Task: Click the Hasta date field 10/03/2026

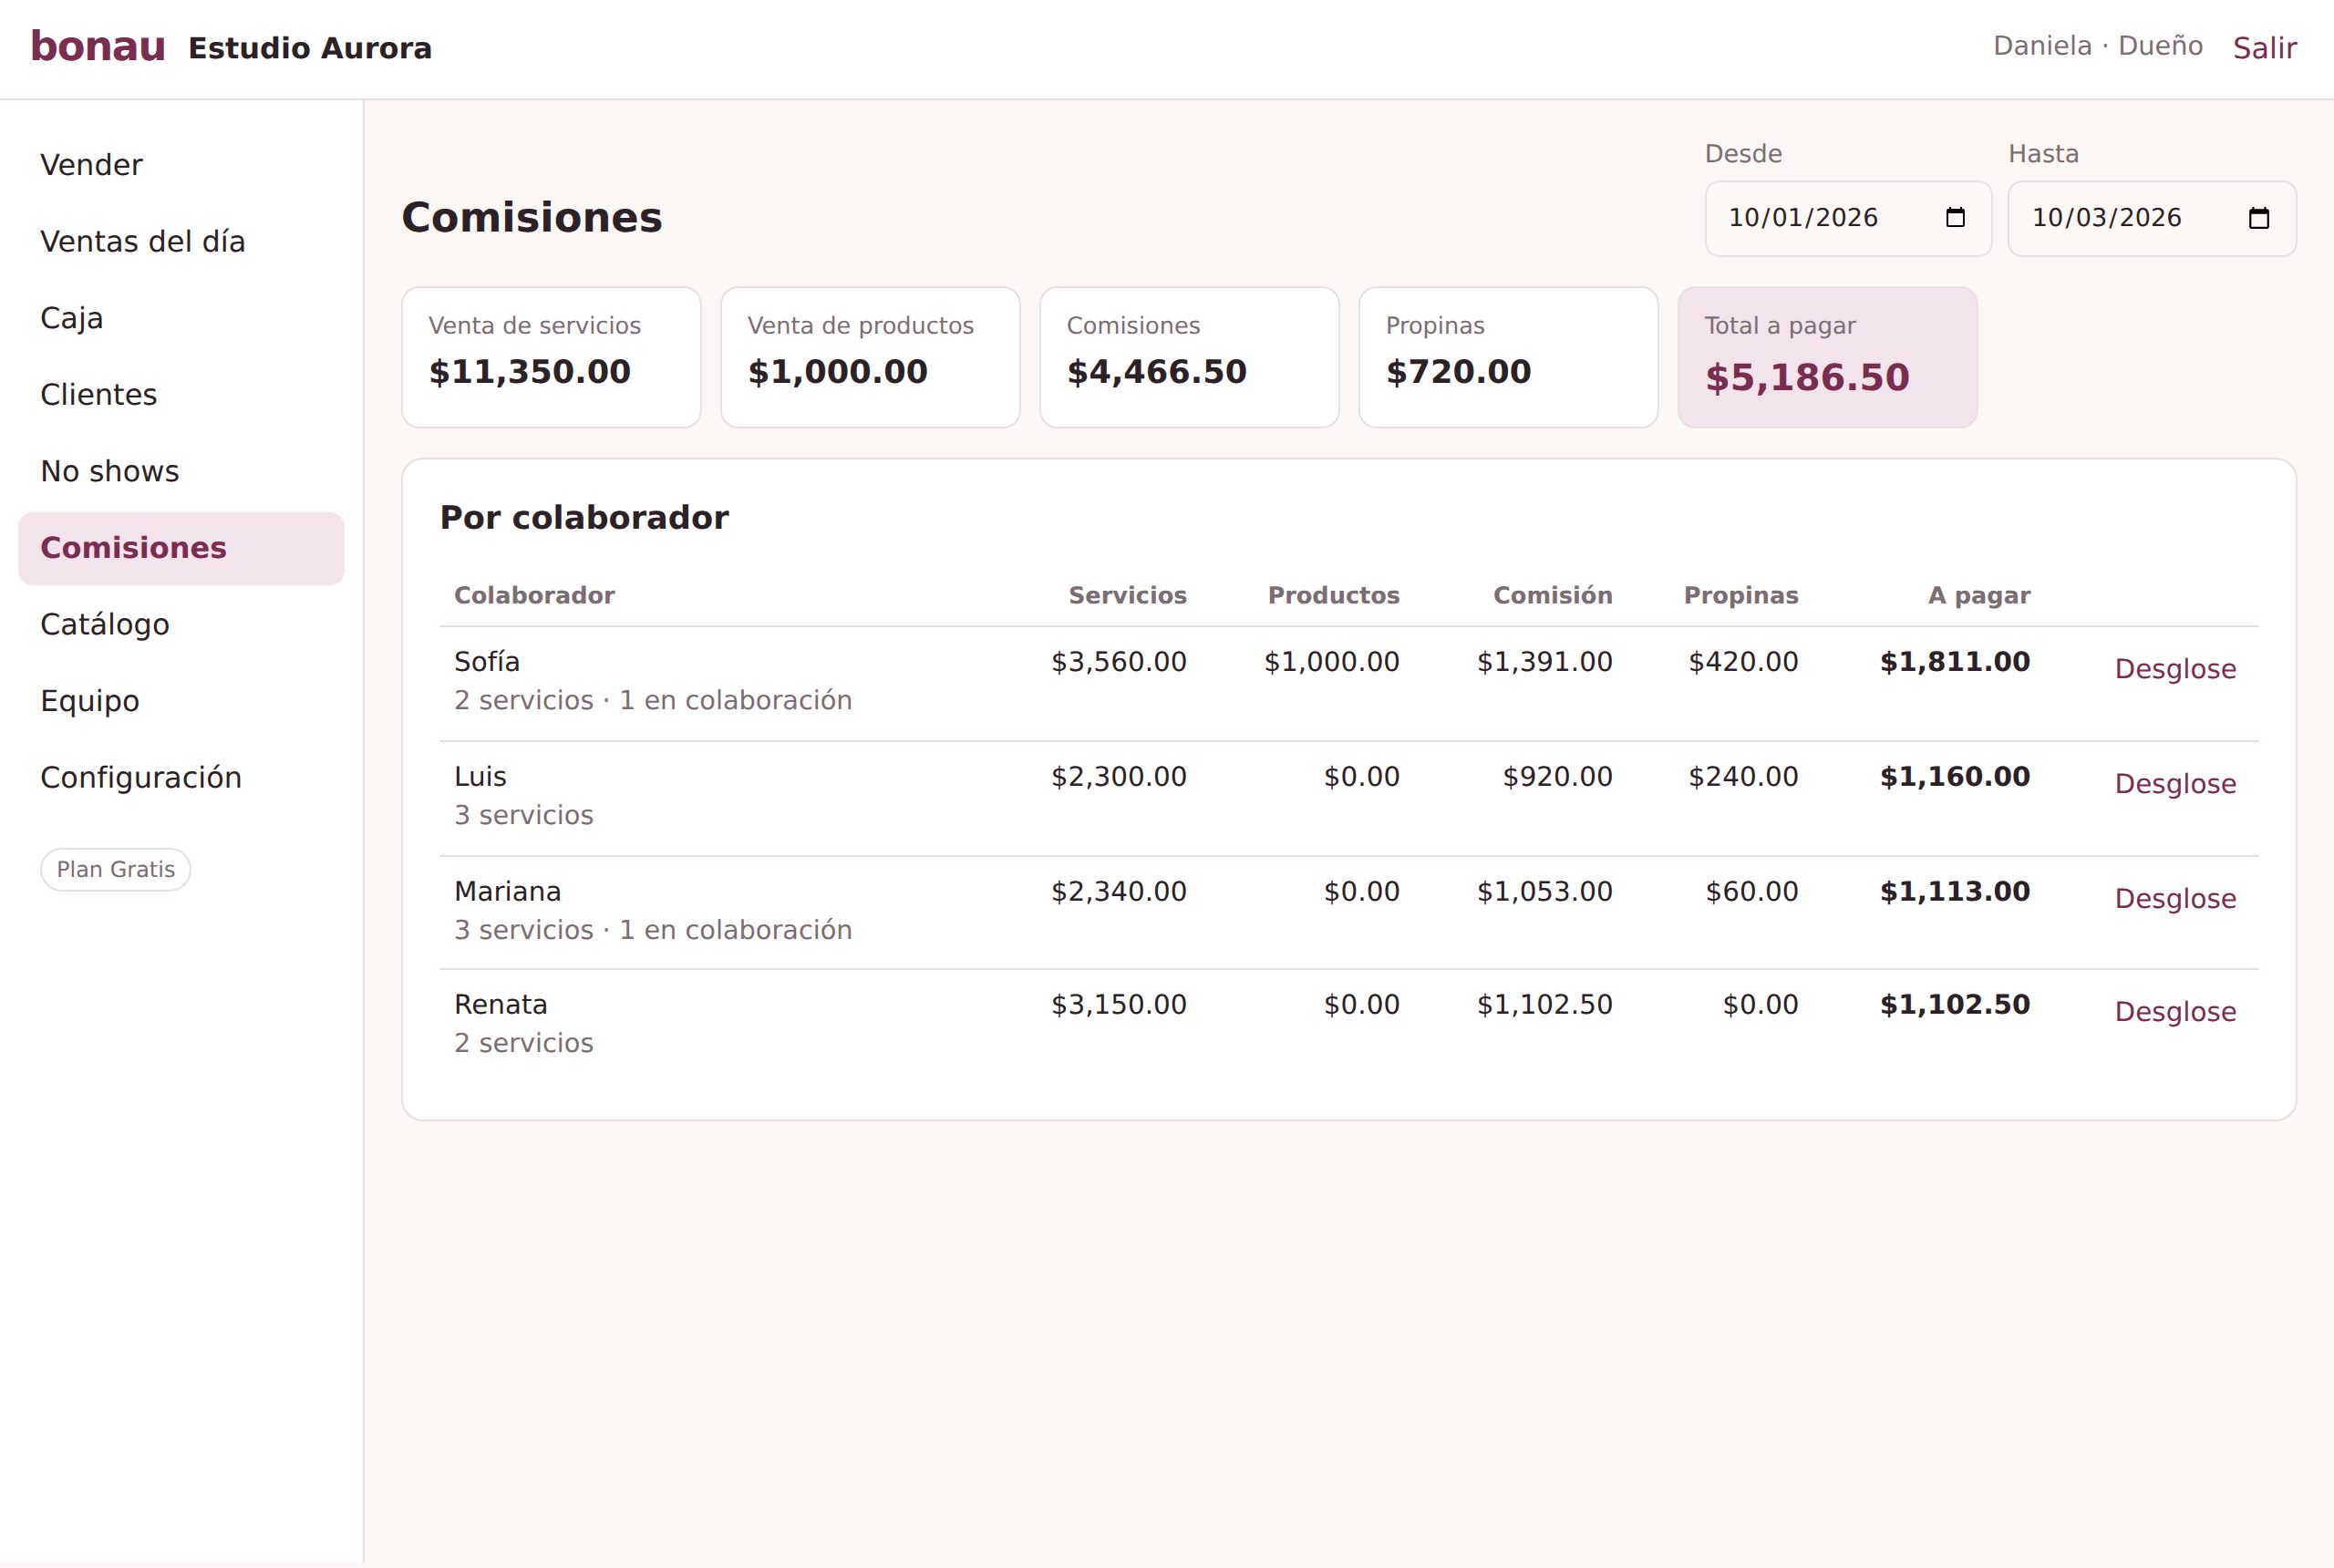Action: [x=2152, y=218]
